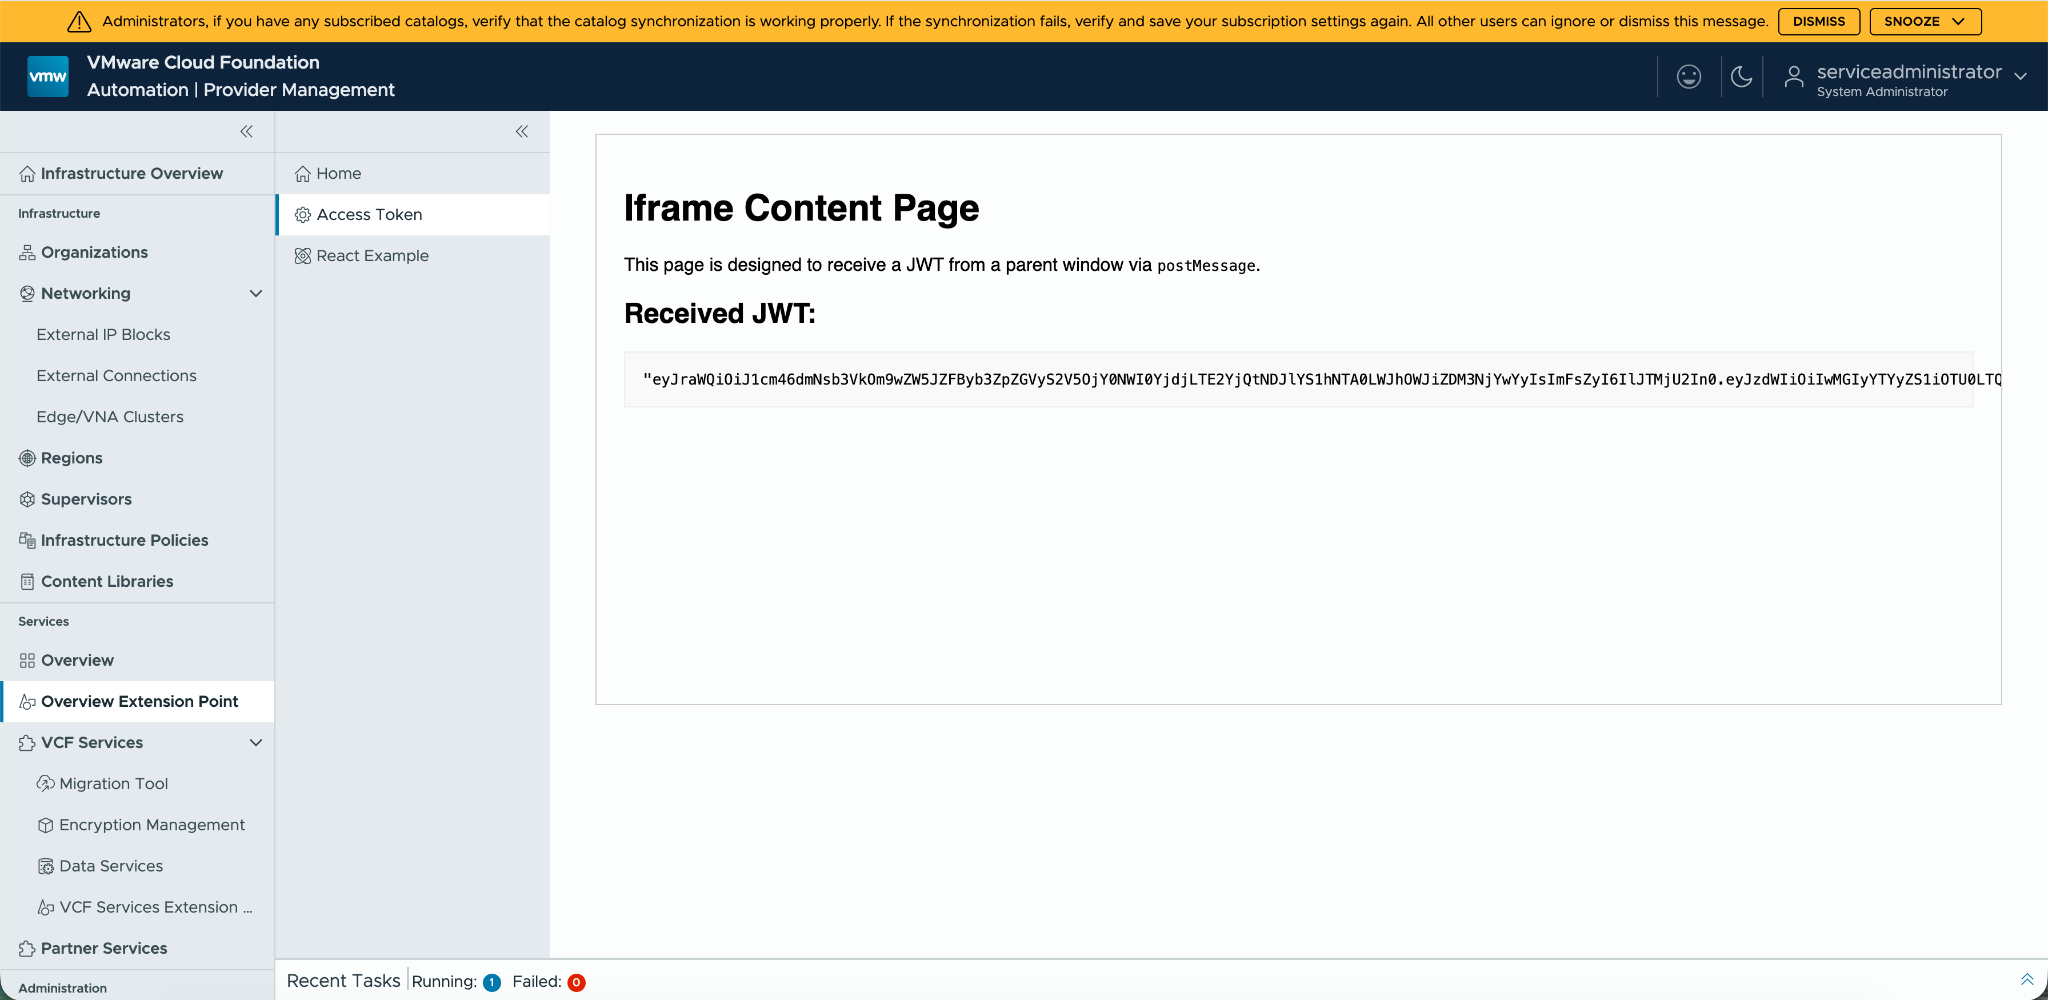Image resolution: width=2048 pixels, height=1000 pixels.
Task: Click the Iframe Content Page heading
Action: click(802, 208)
